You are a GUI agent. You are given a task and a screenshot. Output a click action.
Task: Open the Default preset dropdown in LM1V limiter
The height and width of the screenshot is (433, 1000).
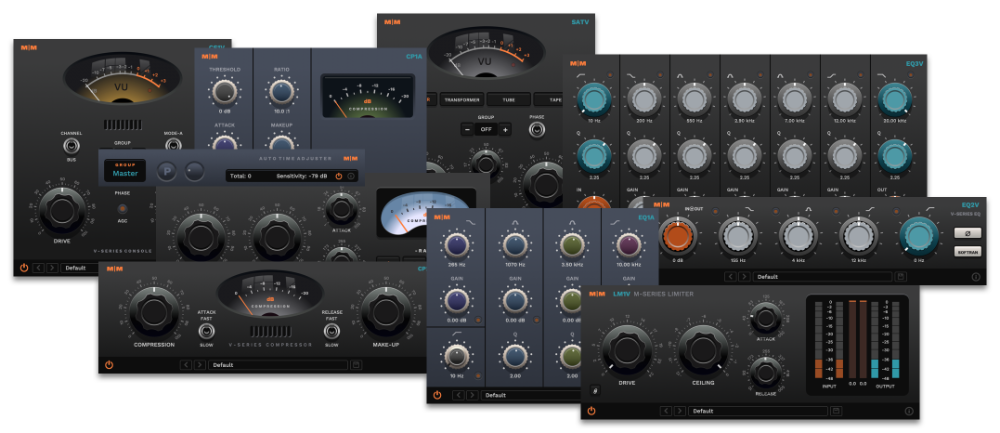758,411
